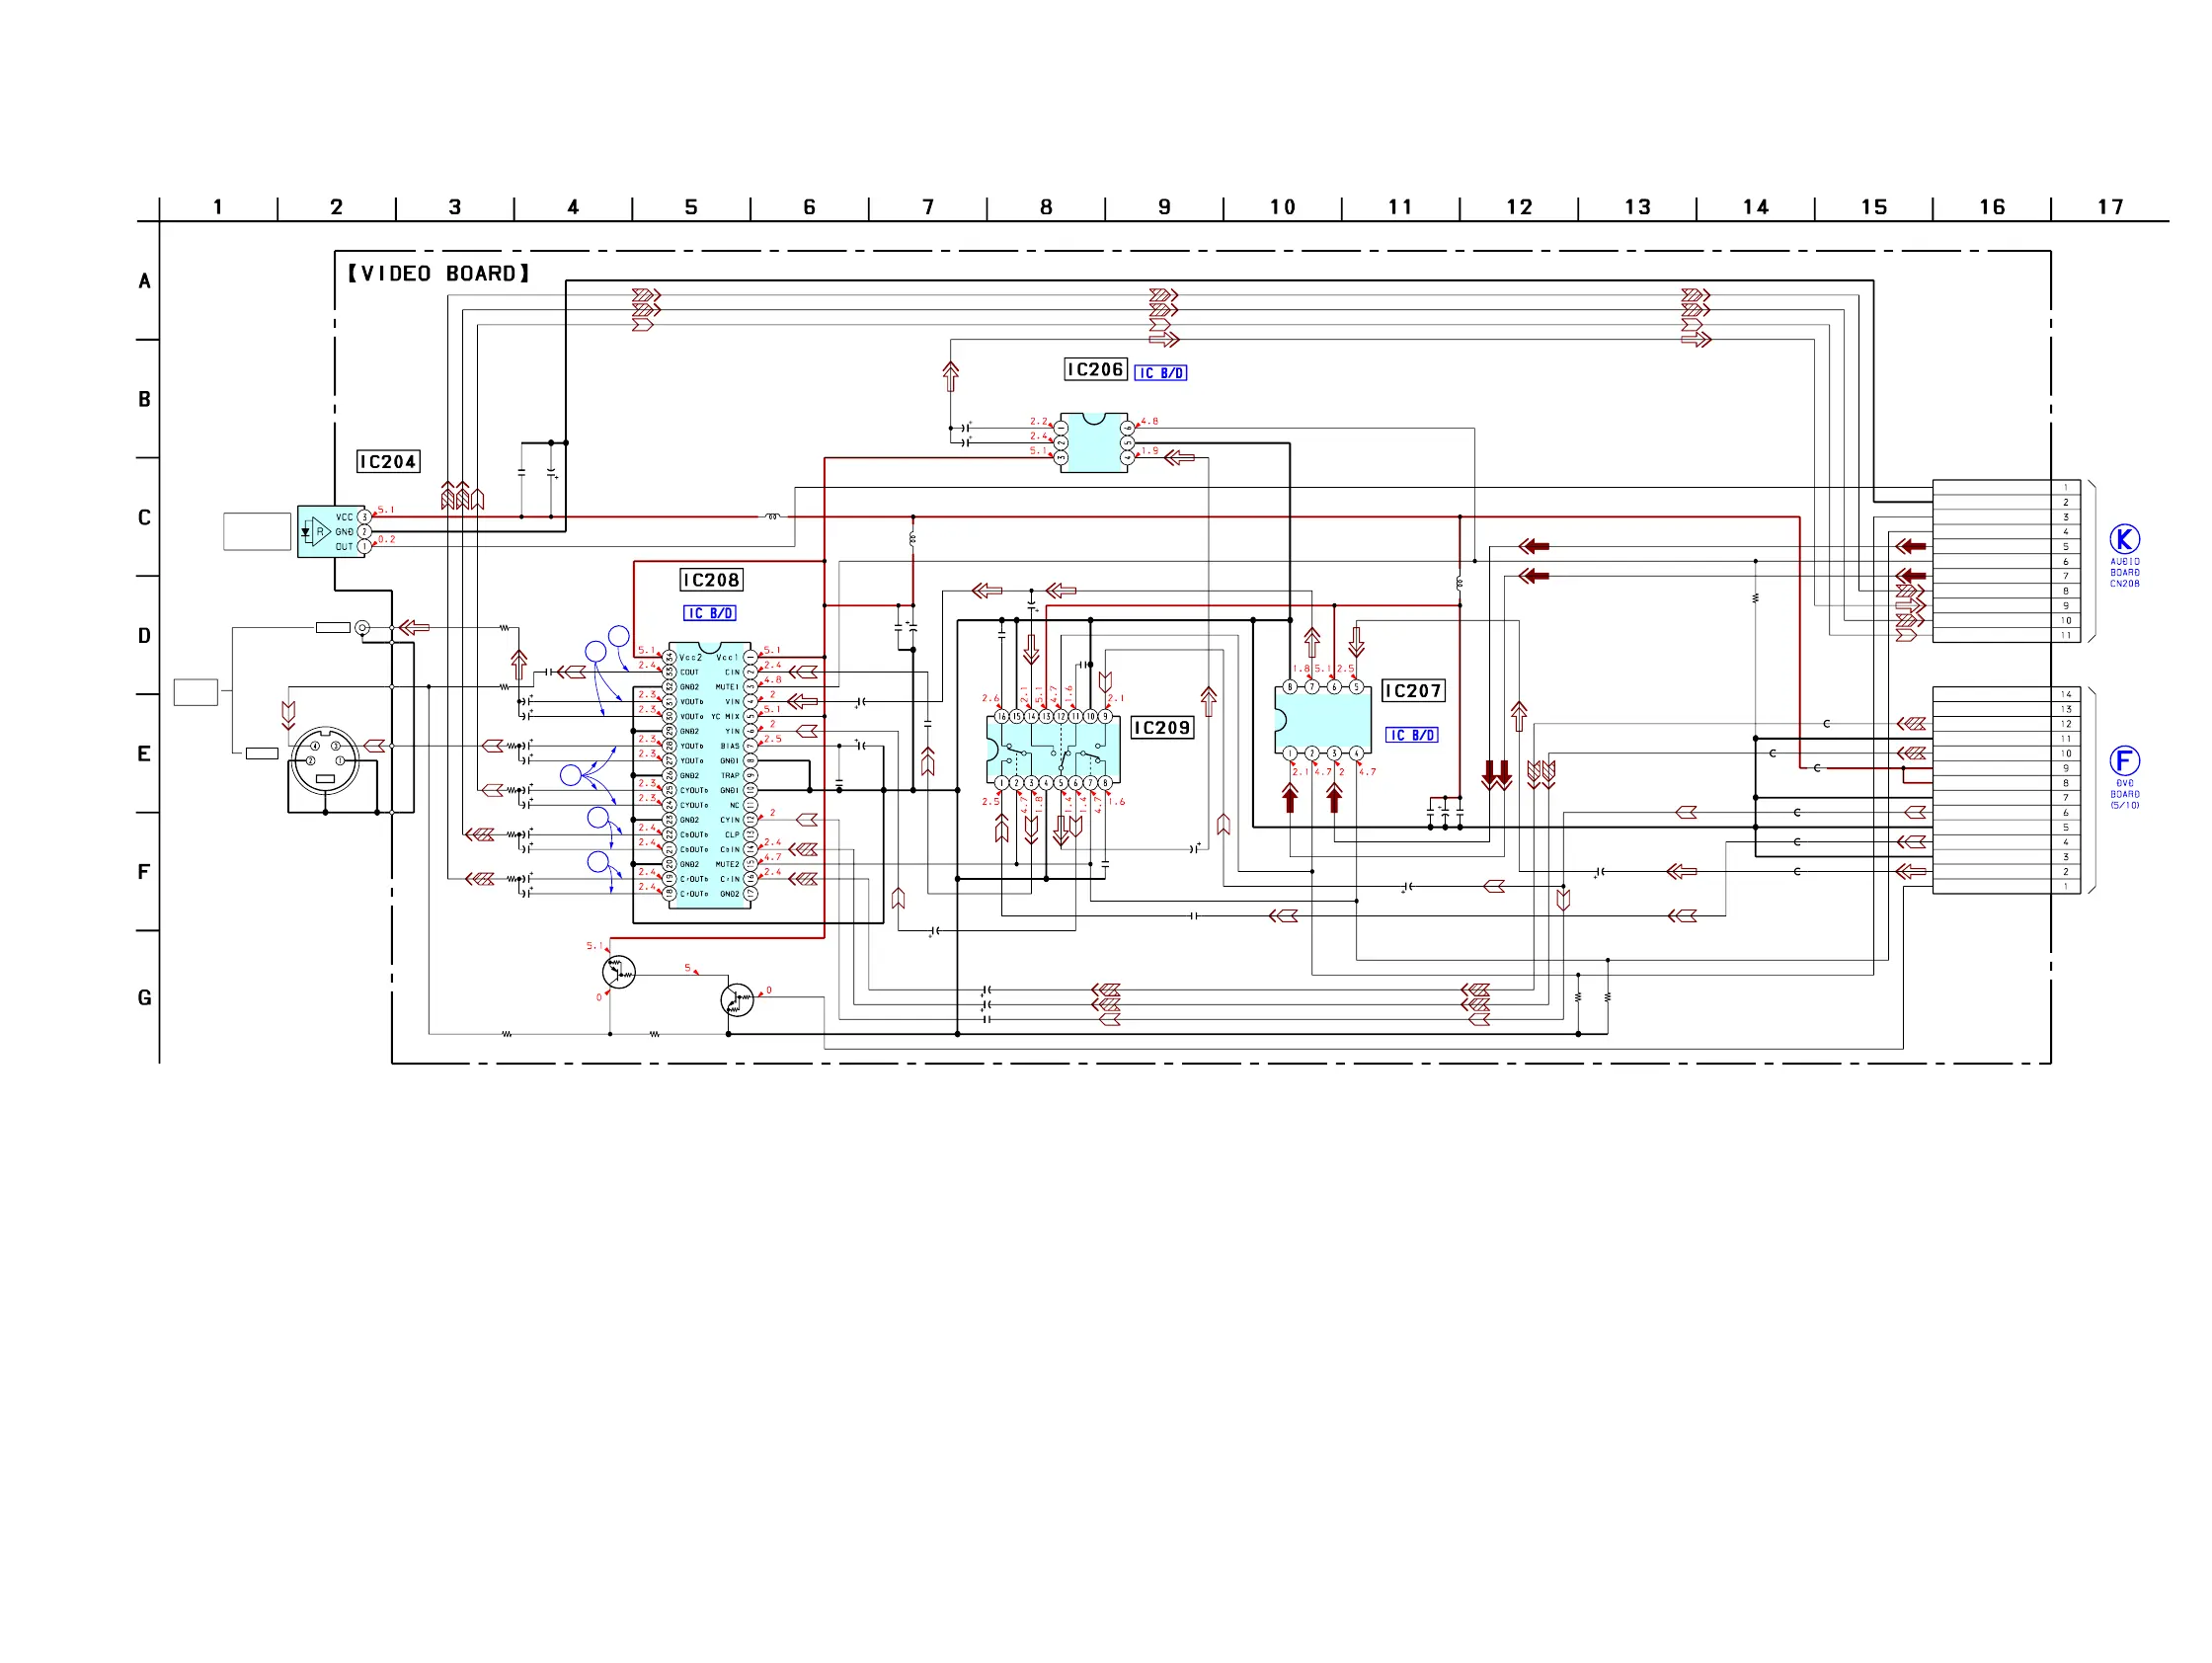Select the right transistor symbol near row G
The height and width of the screenshot is (1663, 2212).
[x=737, y=999]
